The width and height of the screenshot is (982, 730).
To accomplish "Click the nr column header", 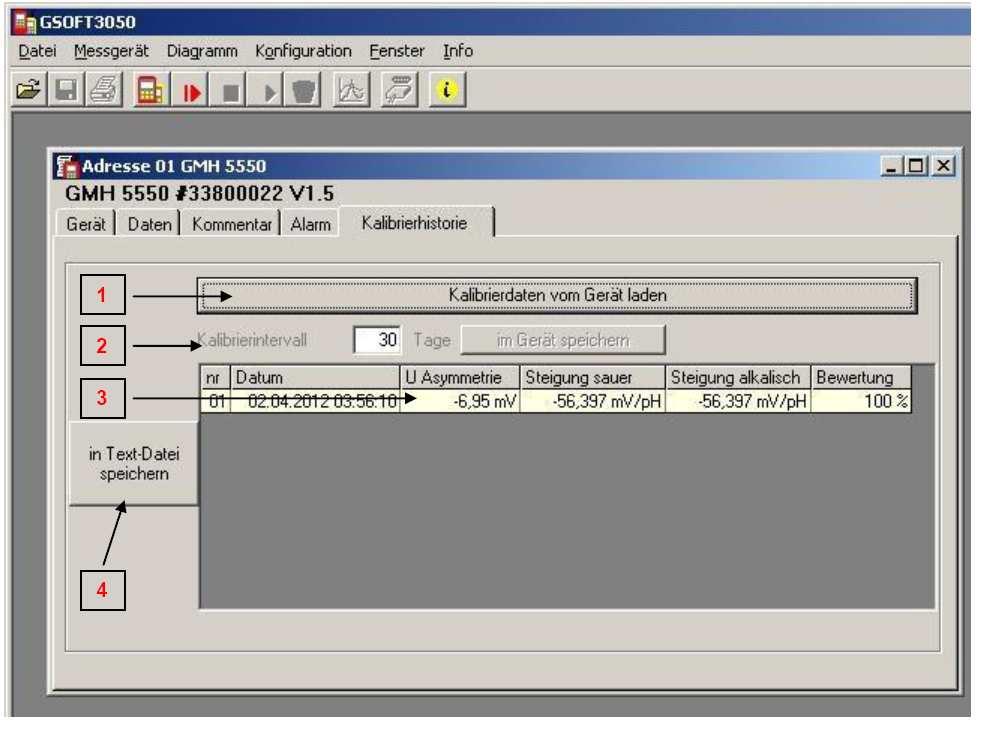I will pyautogui.click(x=215, y=378).
